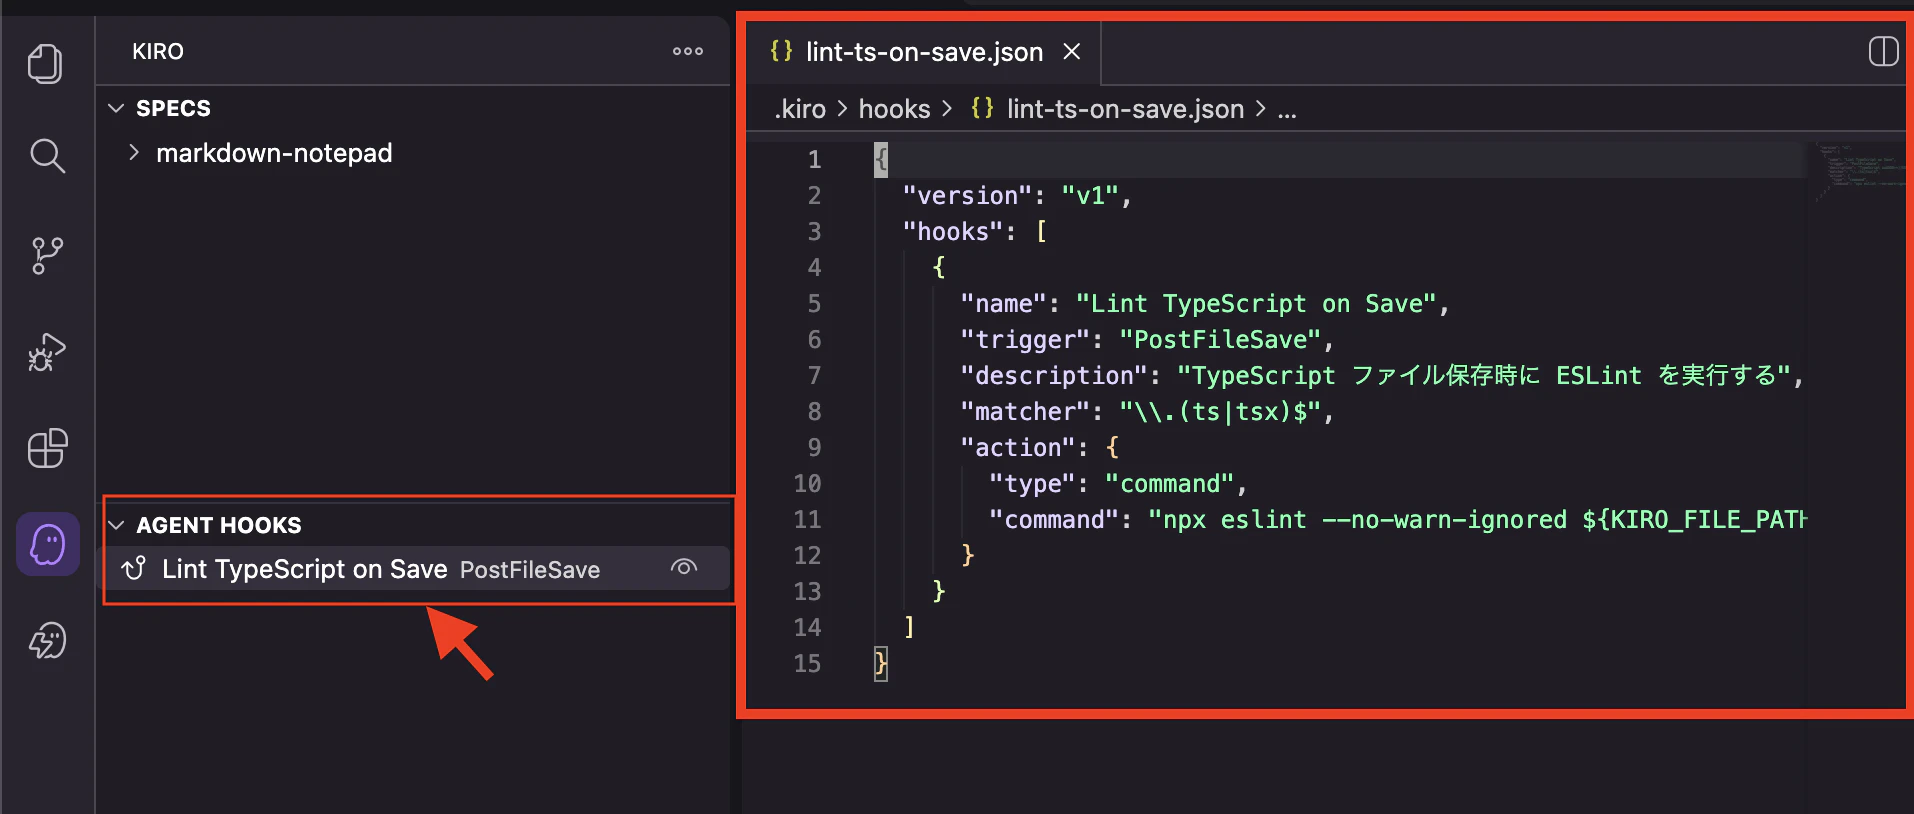Click the hook icon beside Lint TypeScript on Save
Image resolution: width=1914 pixels, height=814 pixels.
pyautogui.click(x=134, y=569)
